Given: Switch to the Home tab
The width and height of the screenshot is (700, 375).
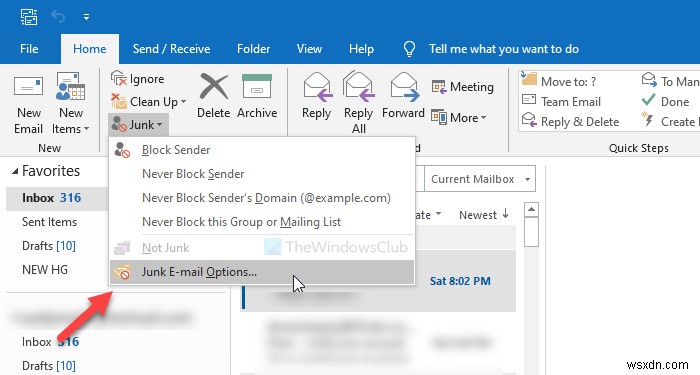Looking at the screenshot, I should [x=90, y=49].
